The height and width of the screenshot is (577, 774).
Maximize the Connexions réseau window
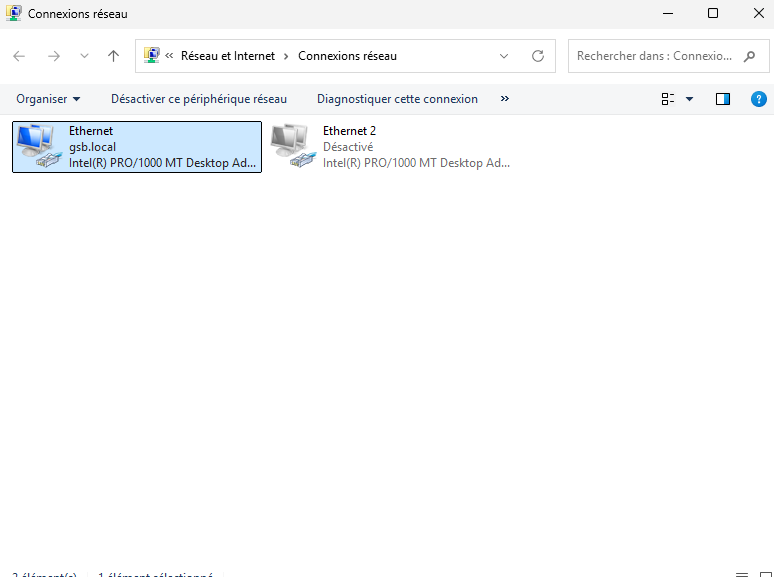pos(713,13)
